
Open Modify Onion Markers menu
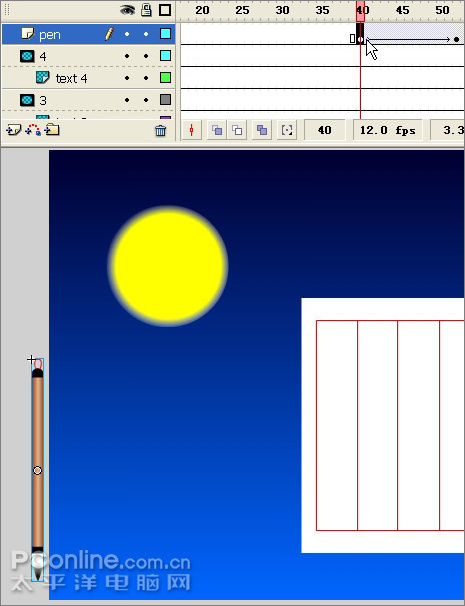(287, 130)
